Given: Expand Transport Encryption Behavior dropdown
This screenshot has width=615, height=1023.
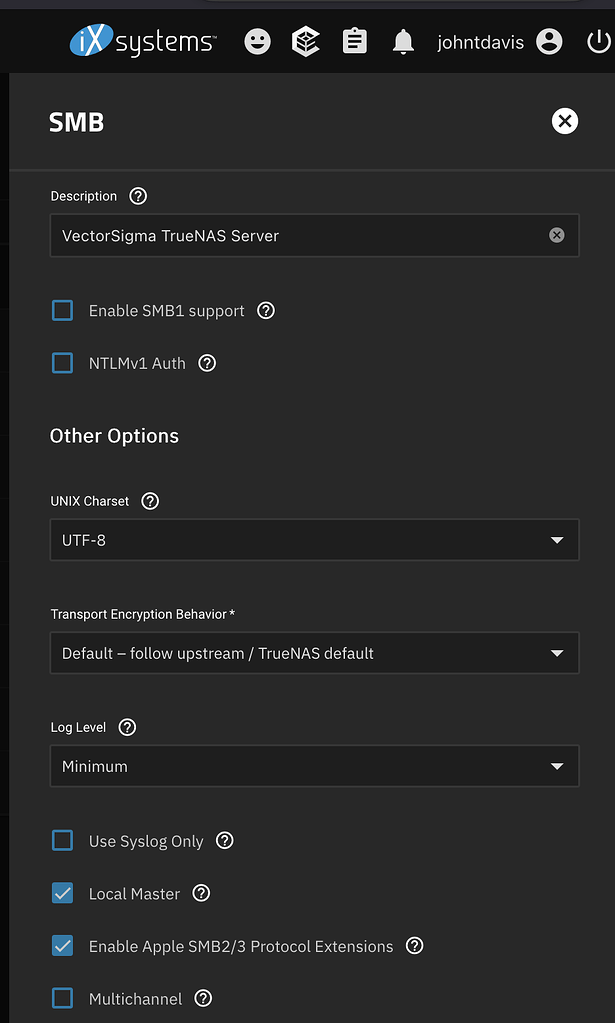Looking at the screenshot, I should pyautogui.click(x=314, y=653).
